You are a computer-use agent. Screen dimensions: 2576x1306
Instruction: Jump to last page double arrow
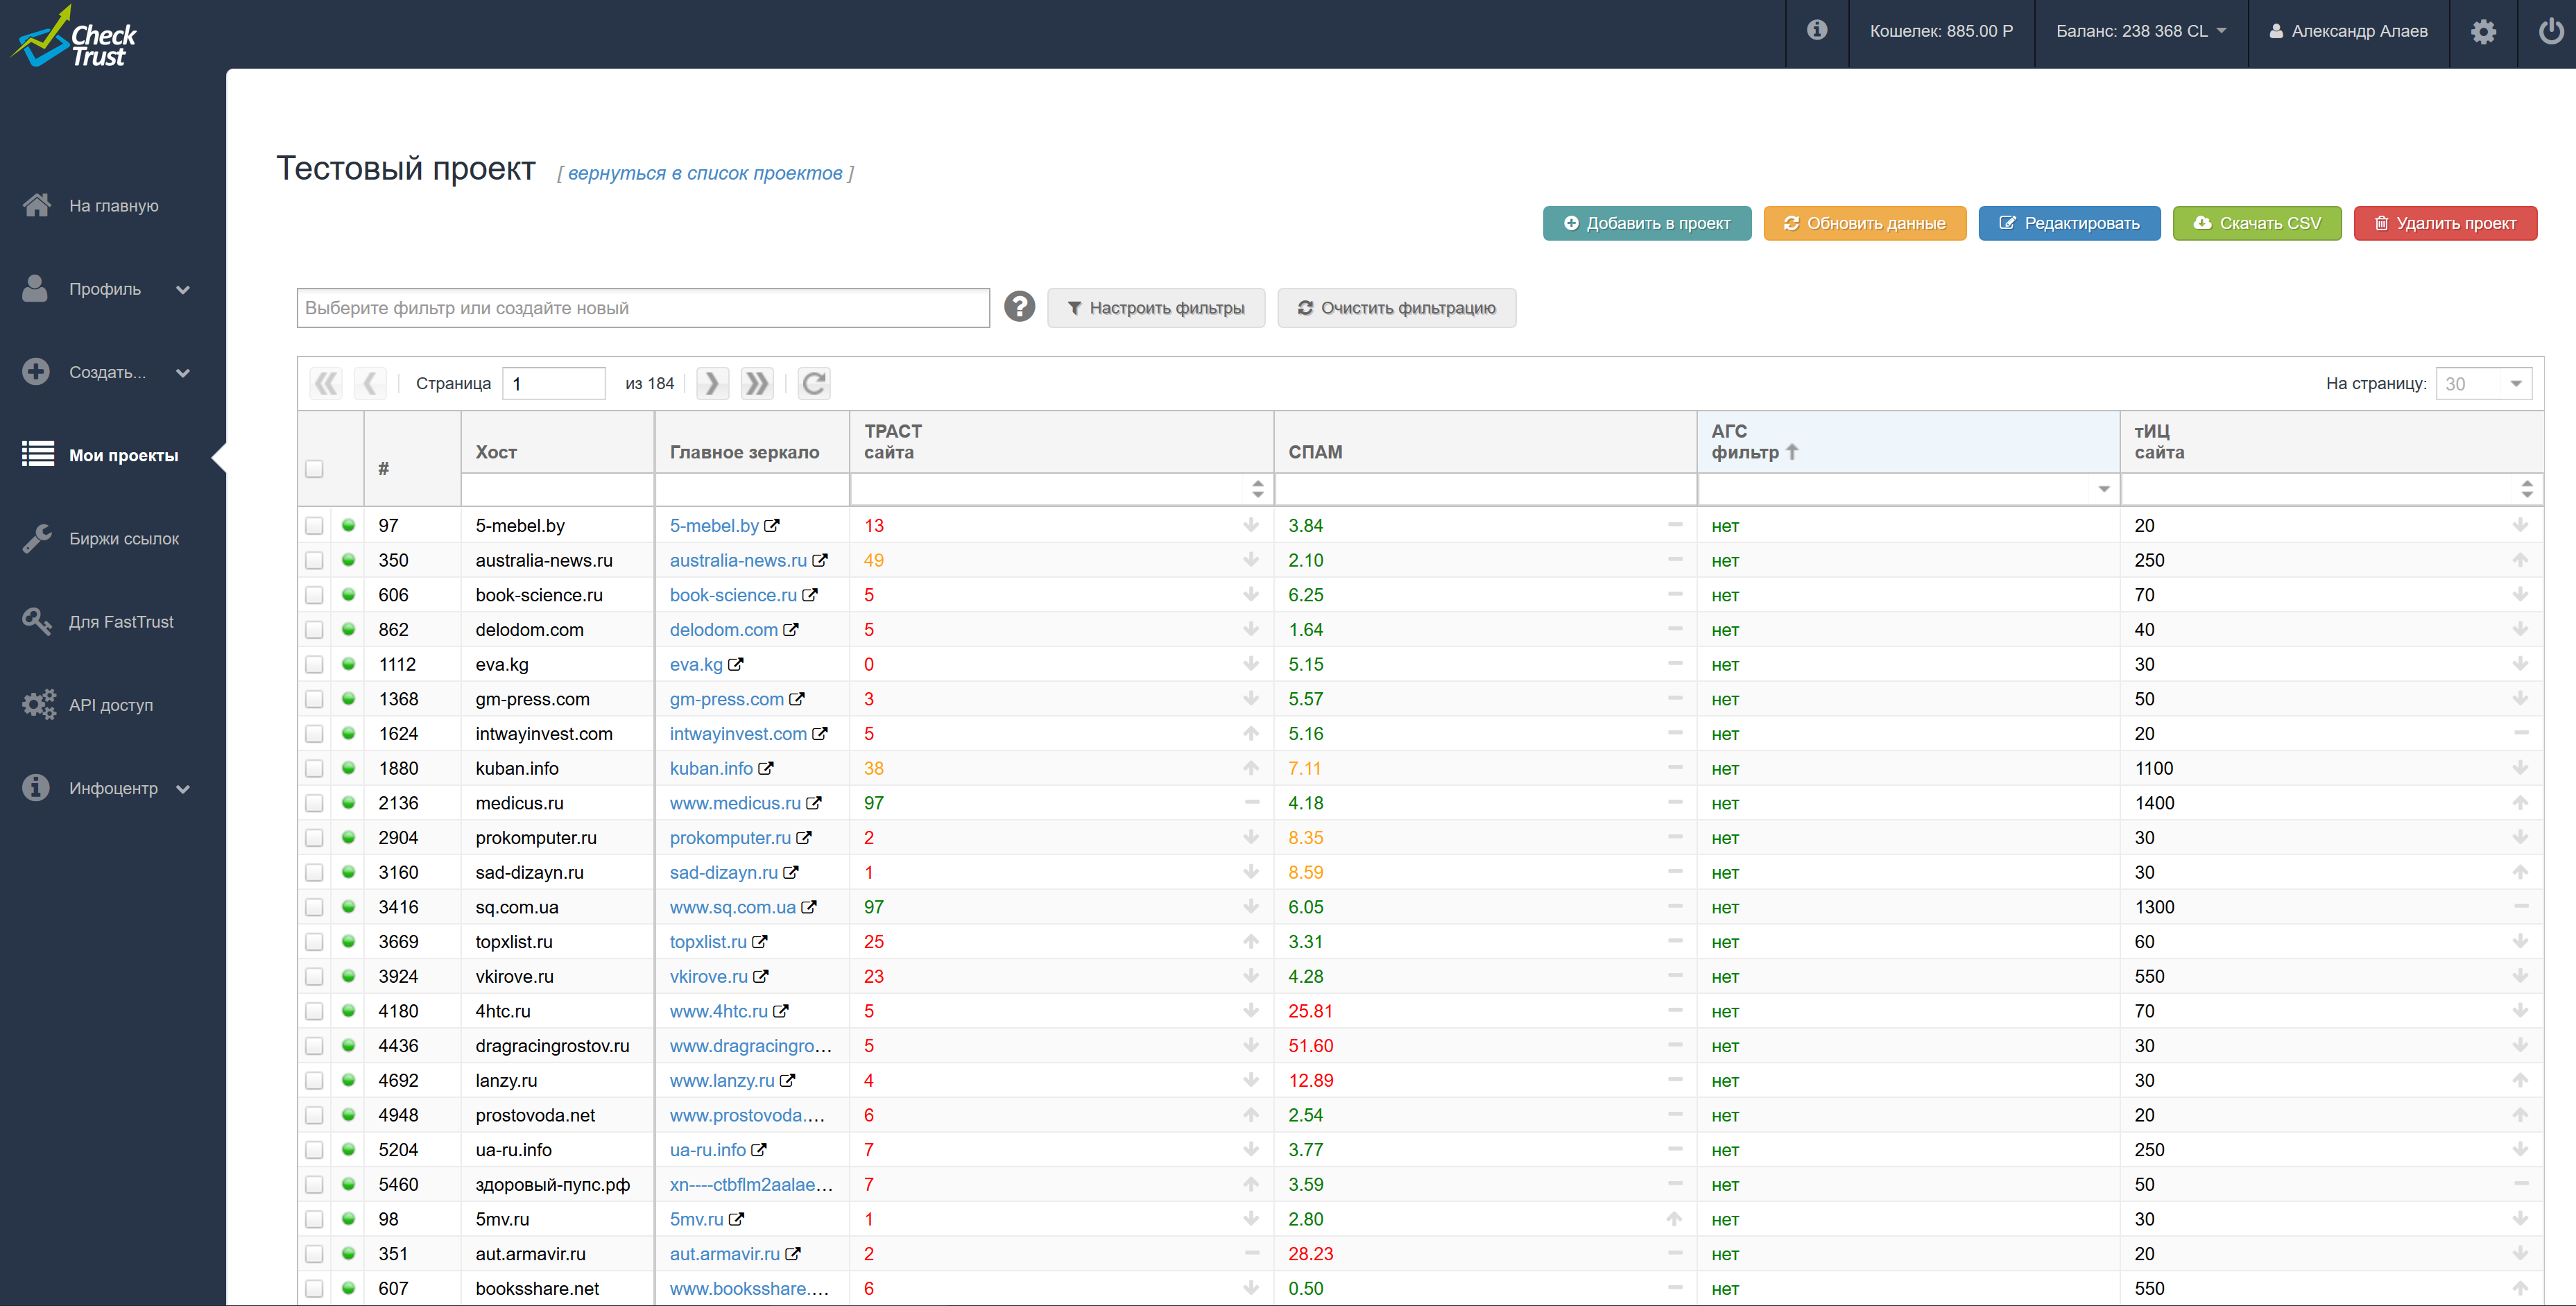tap(757, 383)
